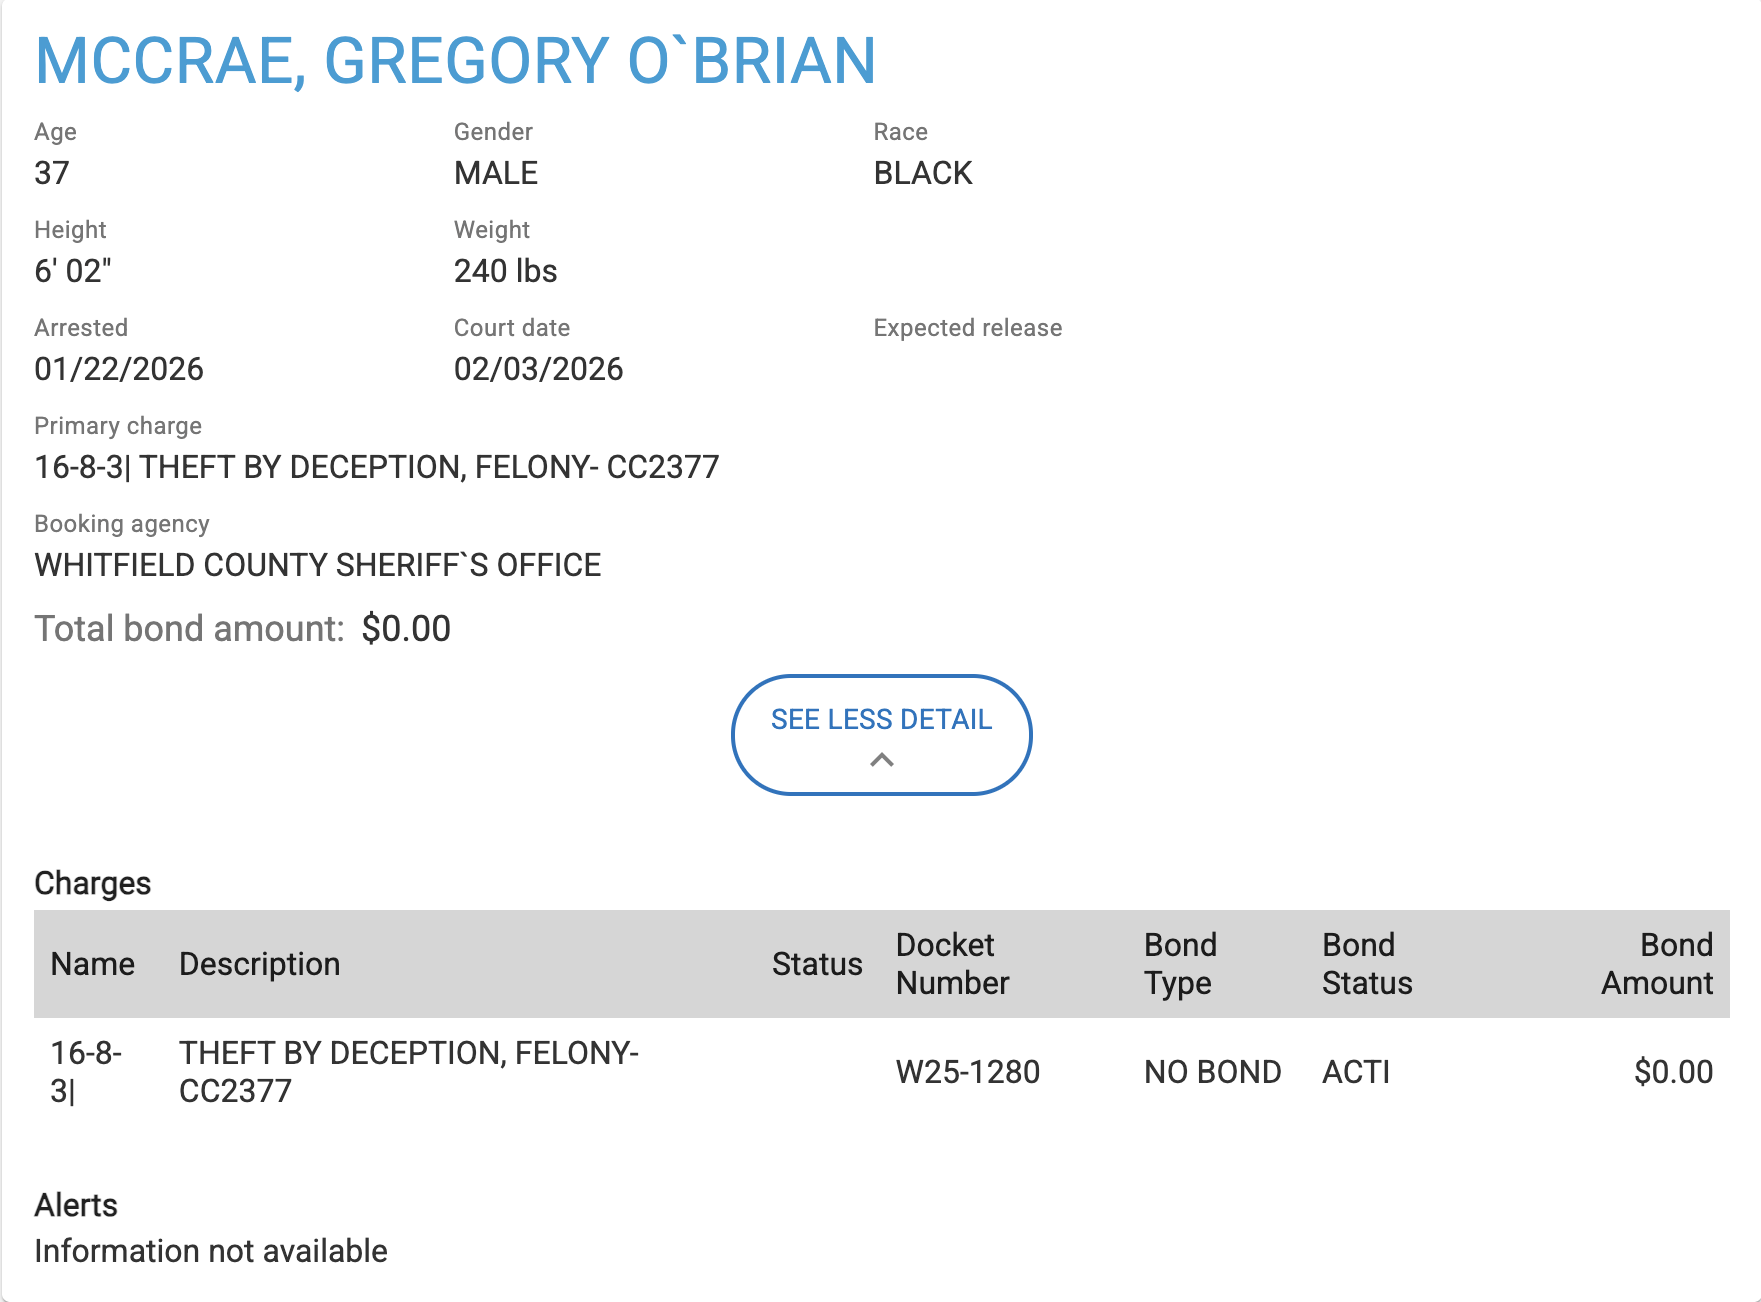Click the Status column header
Screen dimensions: 1761x1302
(x=816, y=964)
